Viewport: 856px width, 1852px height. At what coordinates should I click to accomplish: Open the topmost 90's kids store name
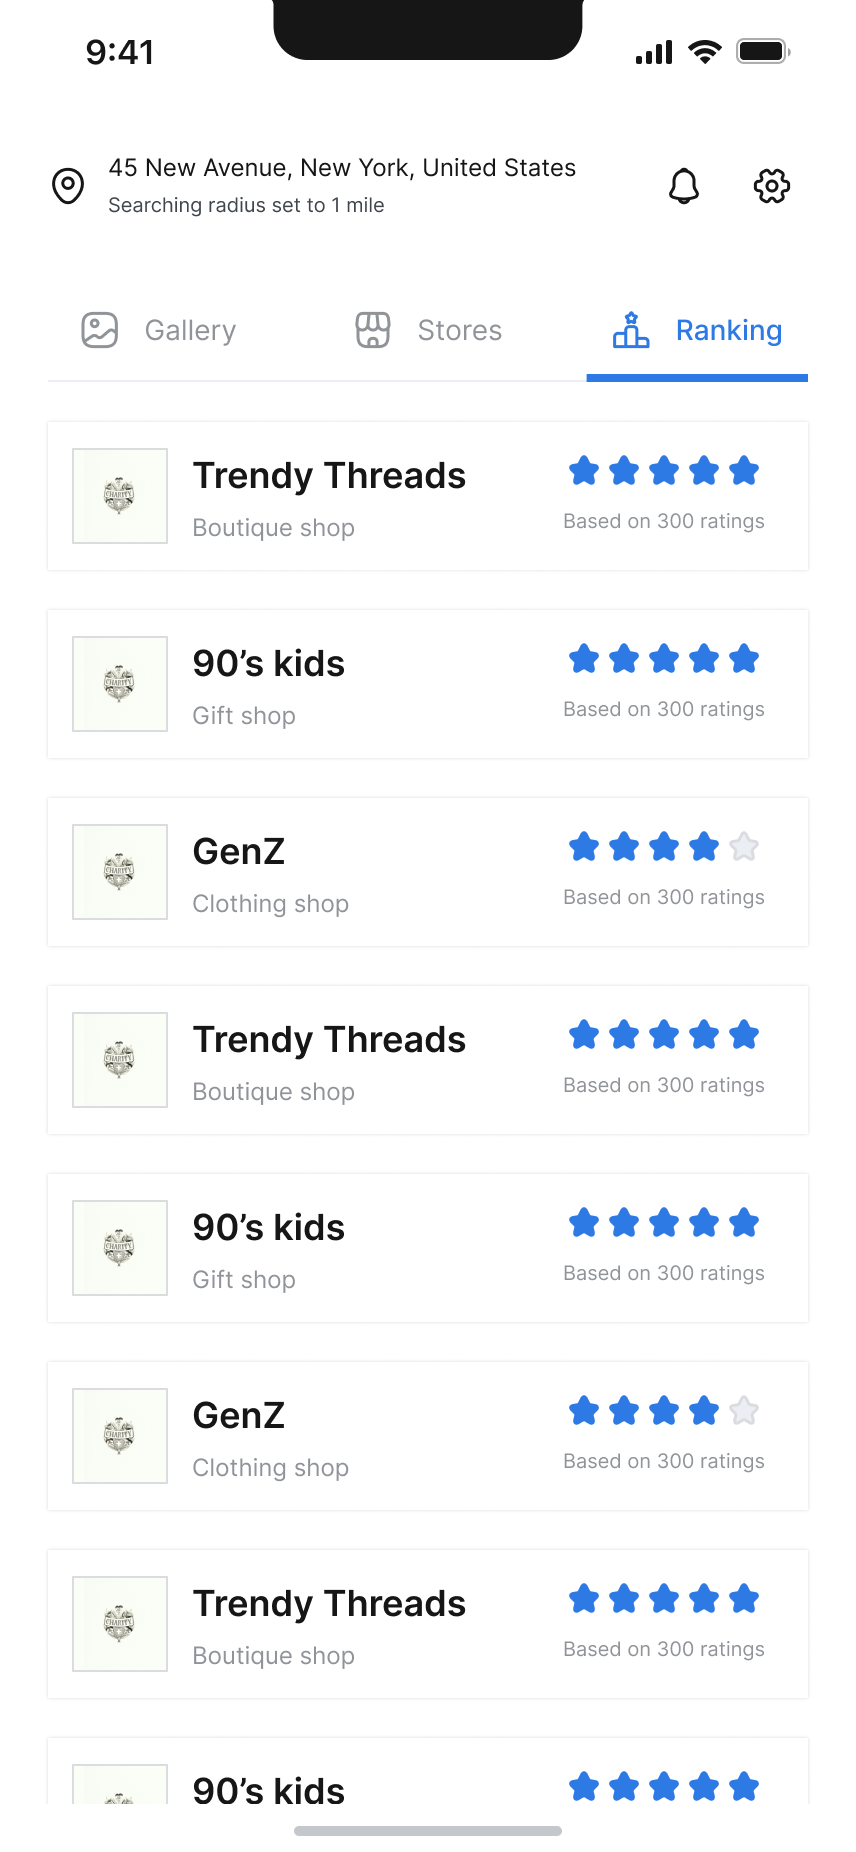[x=269, y=664]
